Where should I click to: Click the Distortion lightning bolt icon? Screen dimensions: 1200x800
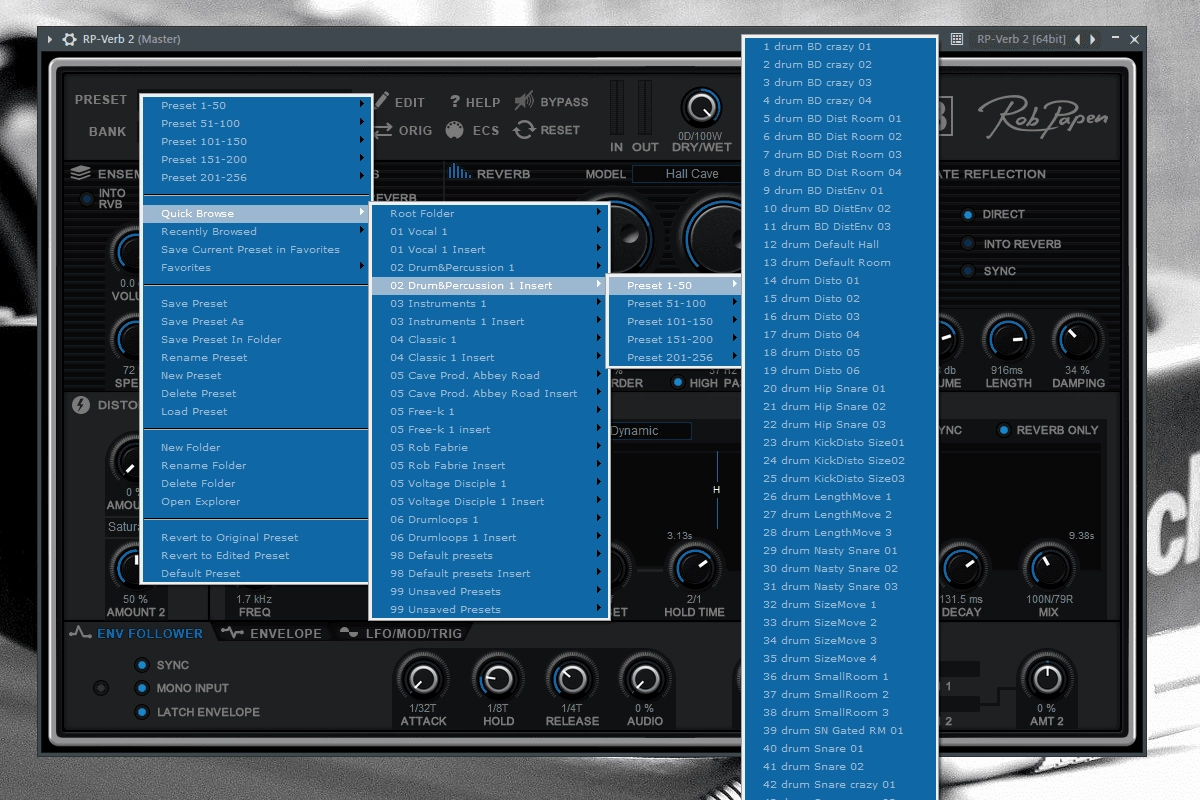click(x=81, y=405)
